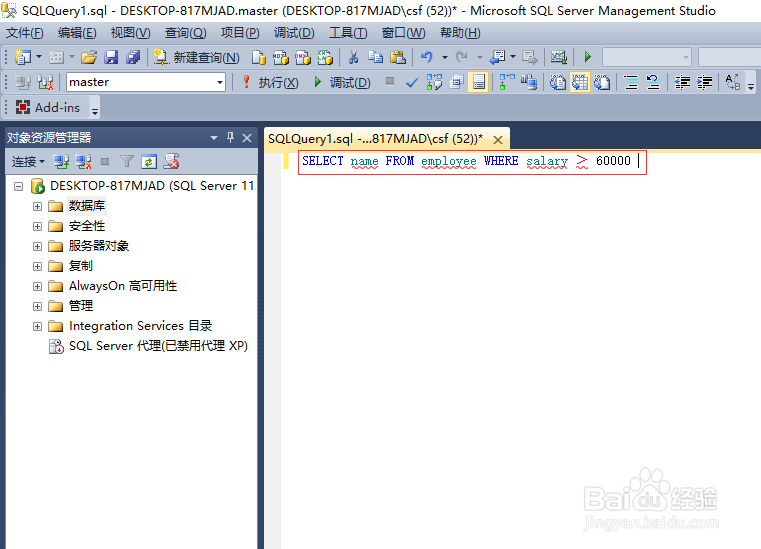Viewport: 761px width, 549px height.
Task: Click the green Start play icon on standard toolbar
Action: point(588,57)
